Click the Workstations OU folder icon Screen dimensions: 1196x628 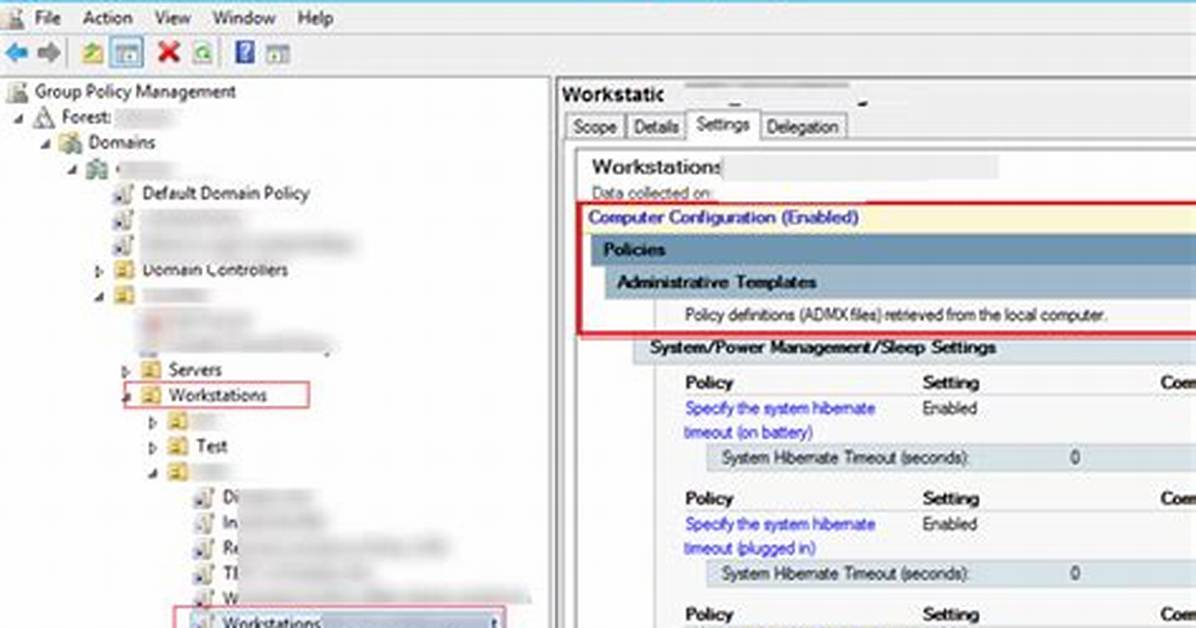(x=151, y=395)
